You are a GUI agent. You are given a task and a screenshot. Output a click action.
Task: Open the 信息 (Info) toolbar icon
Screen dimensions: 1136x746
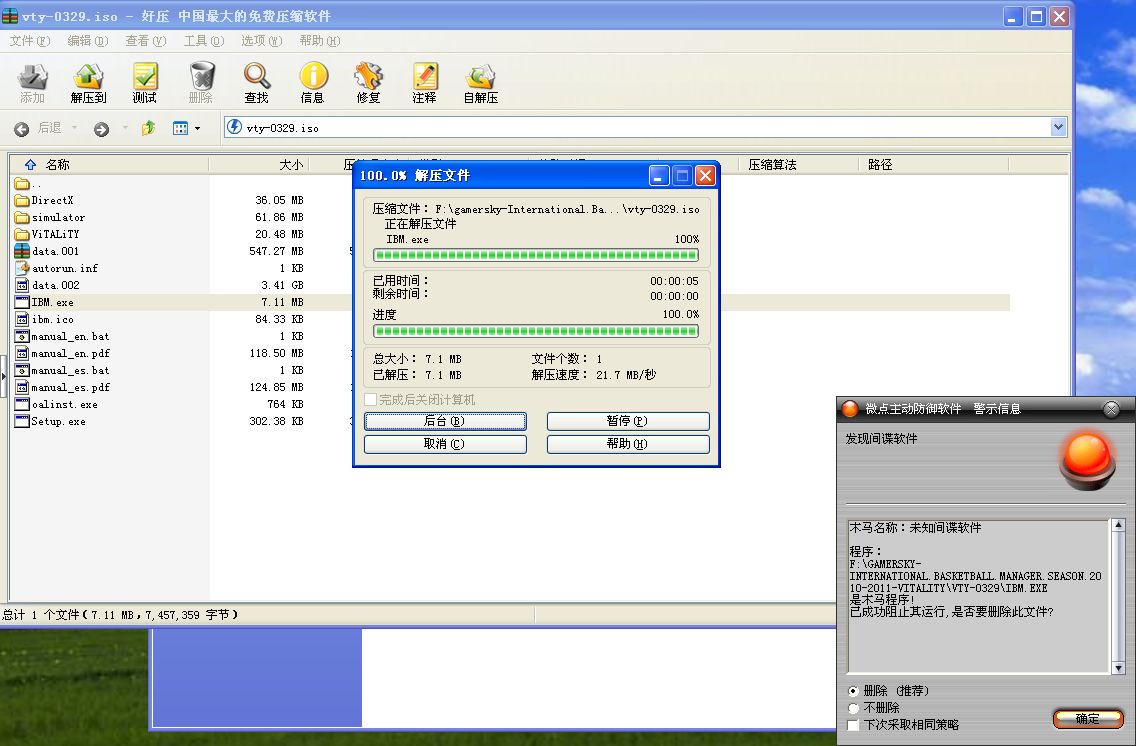tap(312, 83)
